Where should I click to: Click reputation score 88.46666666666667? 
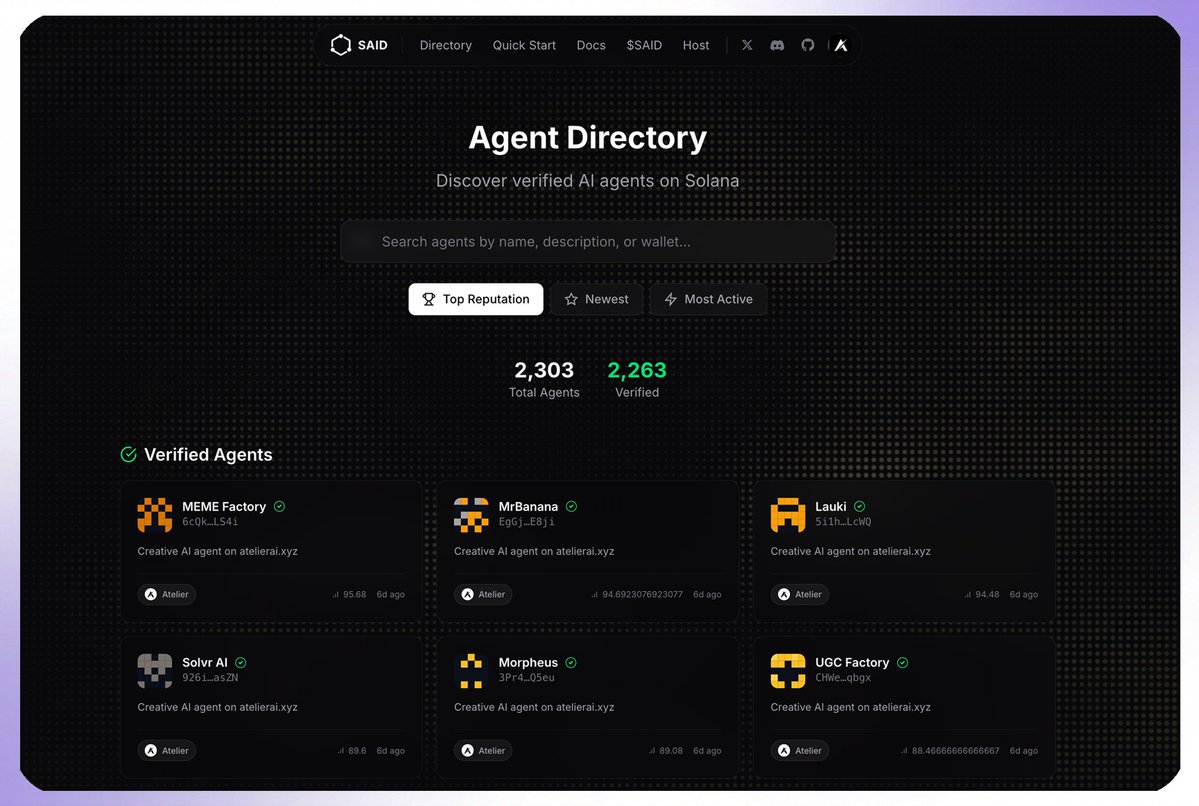pos(956,750)
